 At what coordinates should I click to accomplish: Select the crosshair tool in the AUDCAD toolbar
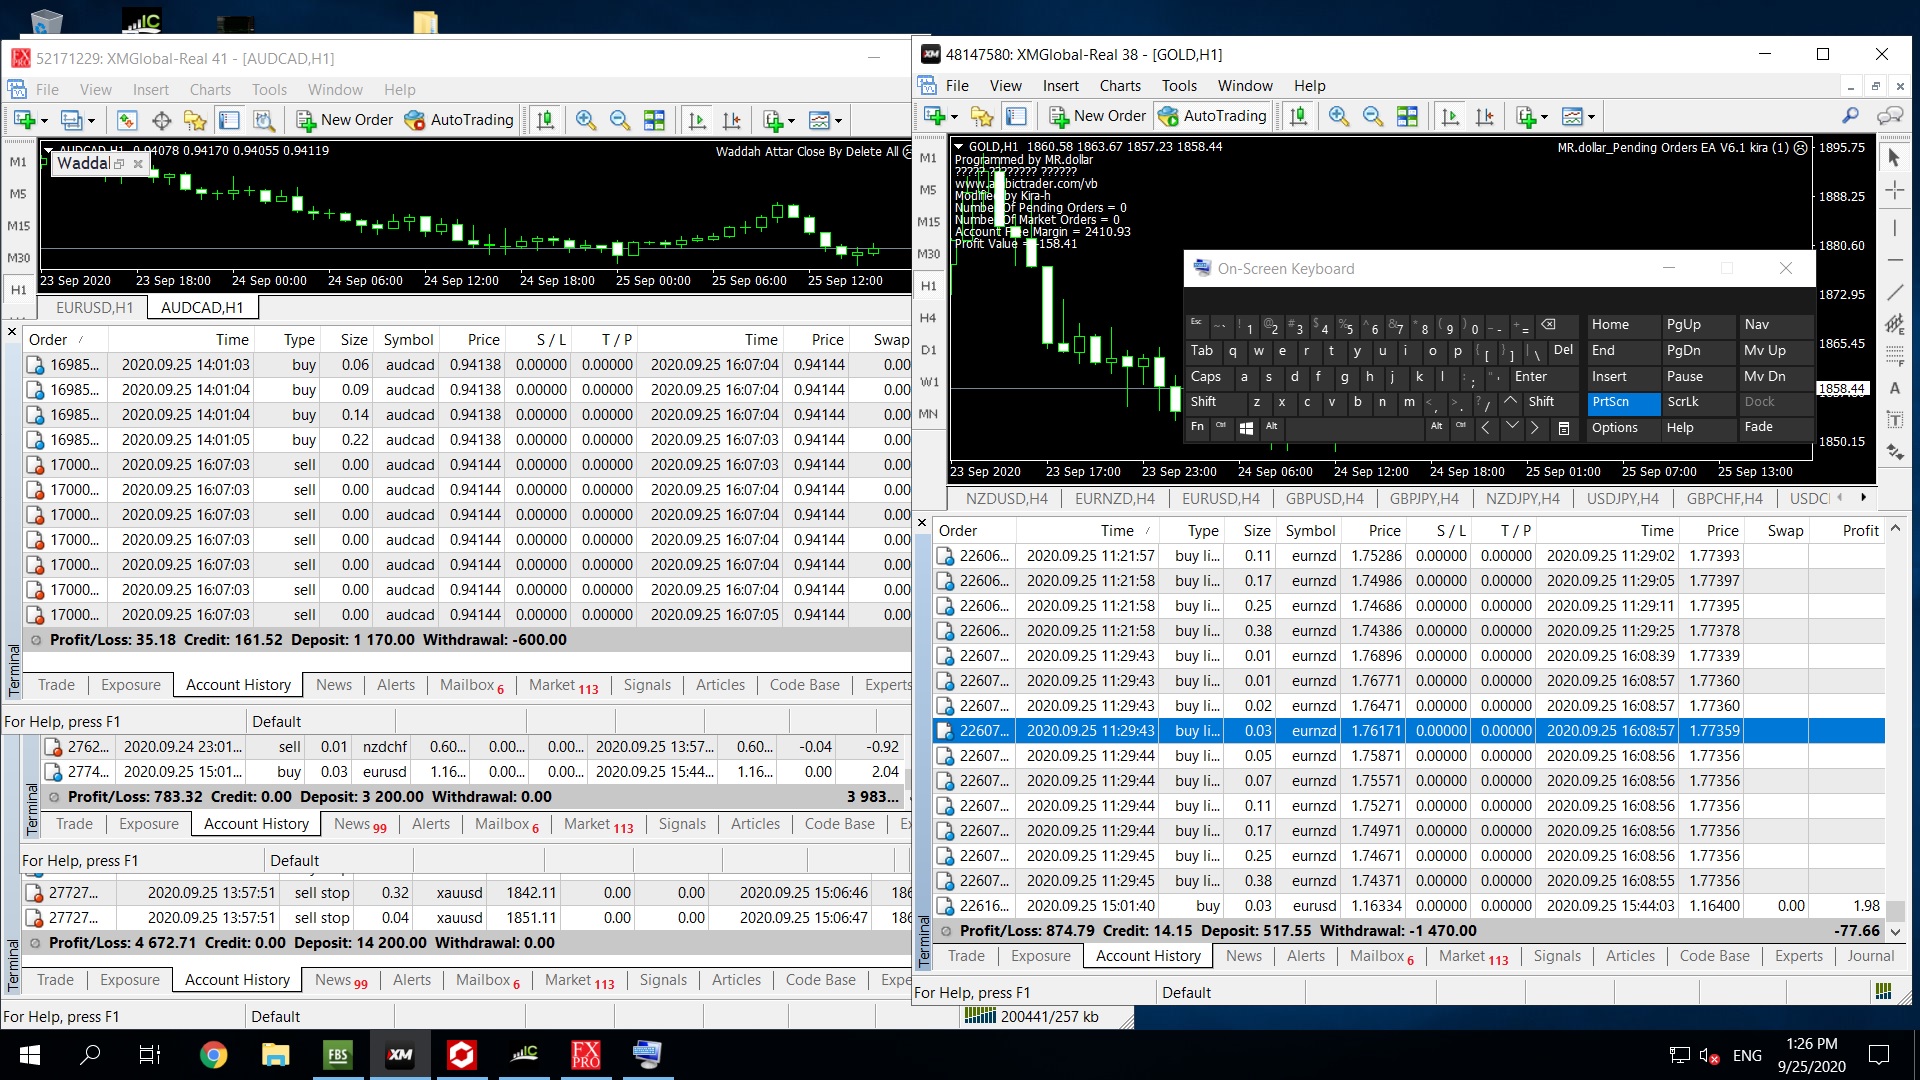tap(161, 120)
